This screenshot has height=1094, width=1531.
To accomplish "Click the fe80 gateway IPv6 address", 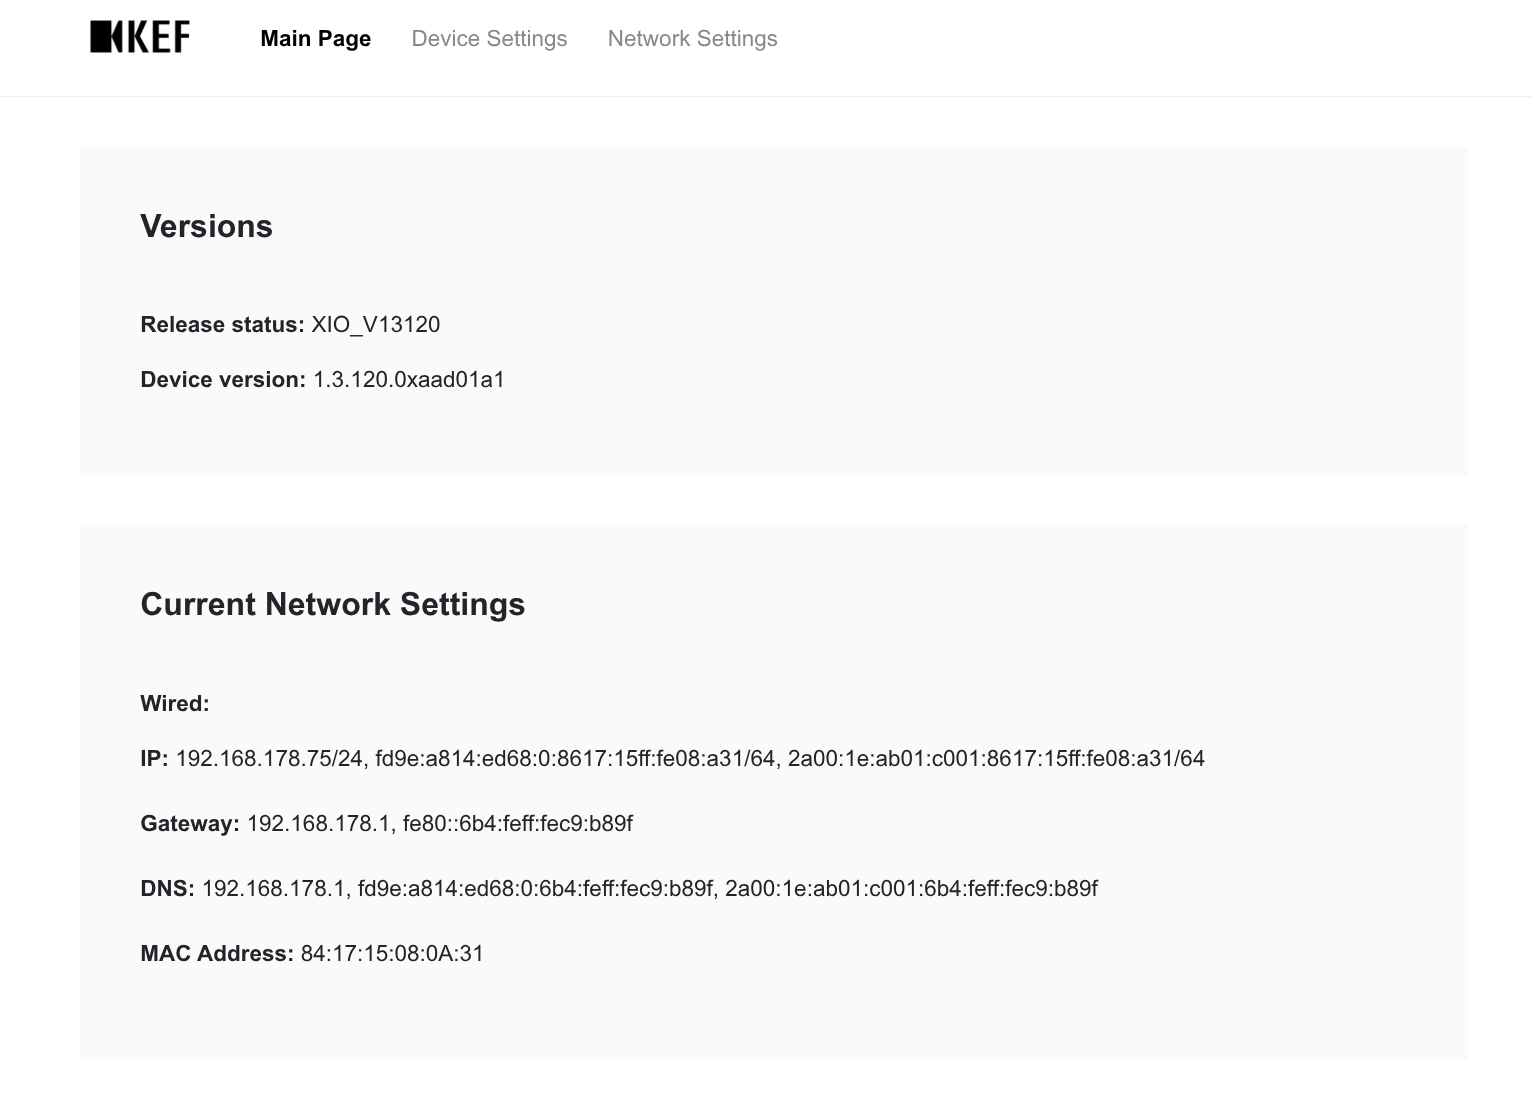I will click(x=517, y=824).
